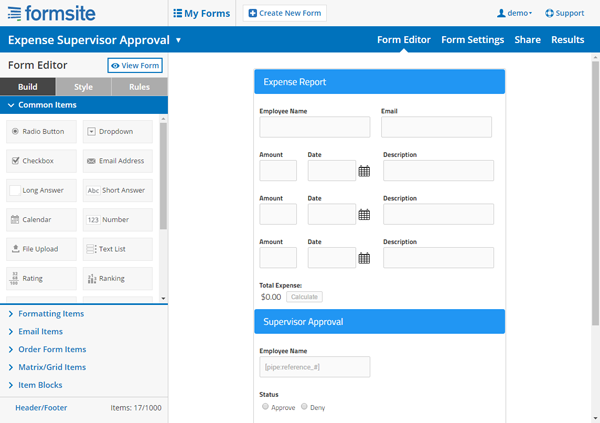Switch to the Style tab
Viewport: 600px width, 423px height.
84,87
